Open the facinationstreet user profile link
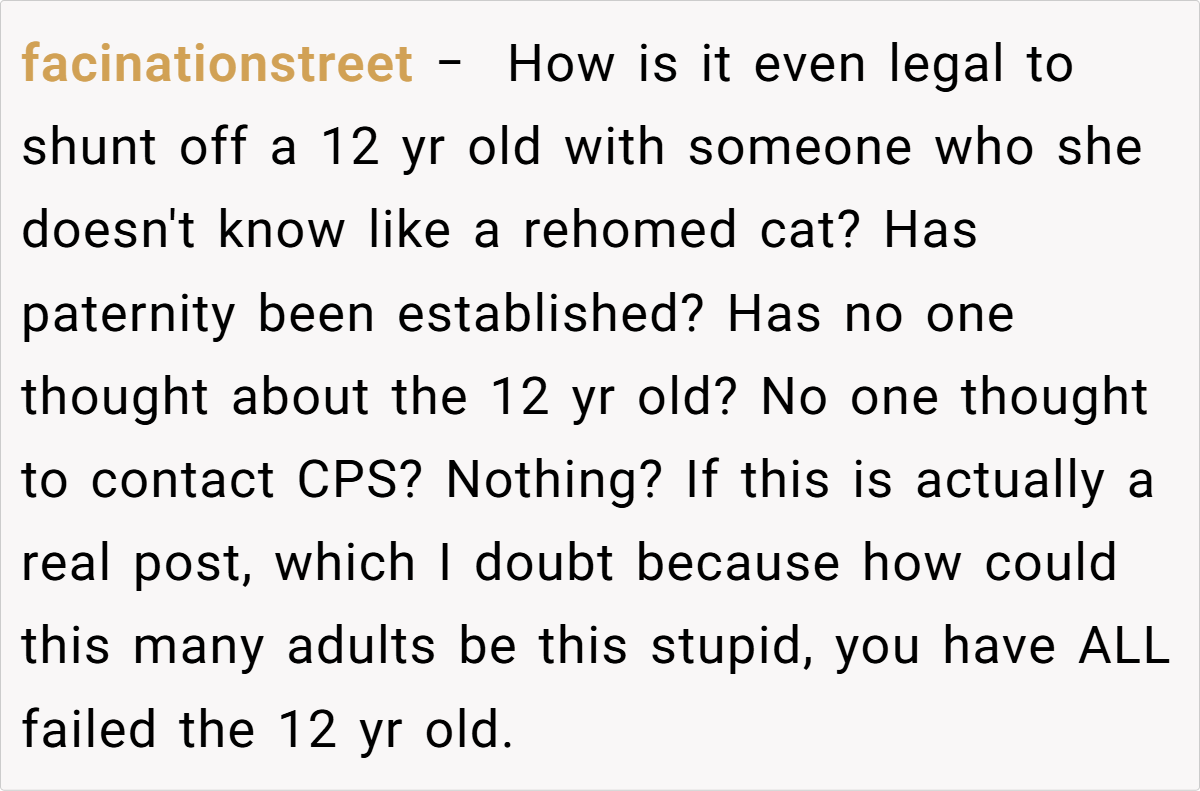The width and height of the screenshot is (1200, 791). (217, 66)
